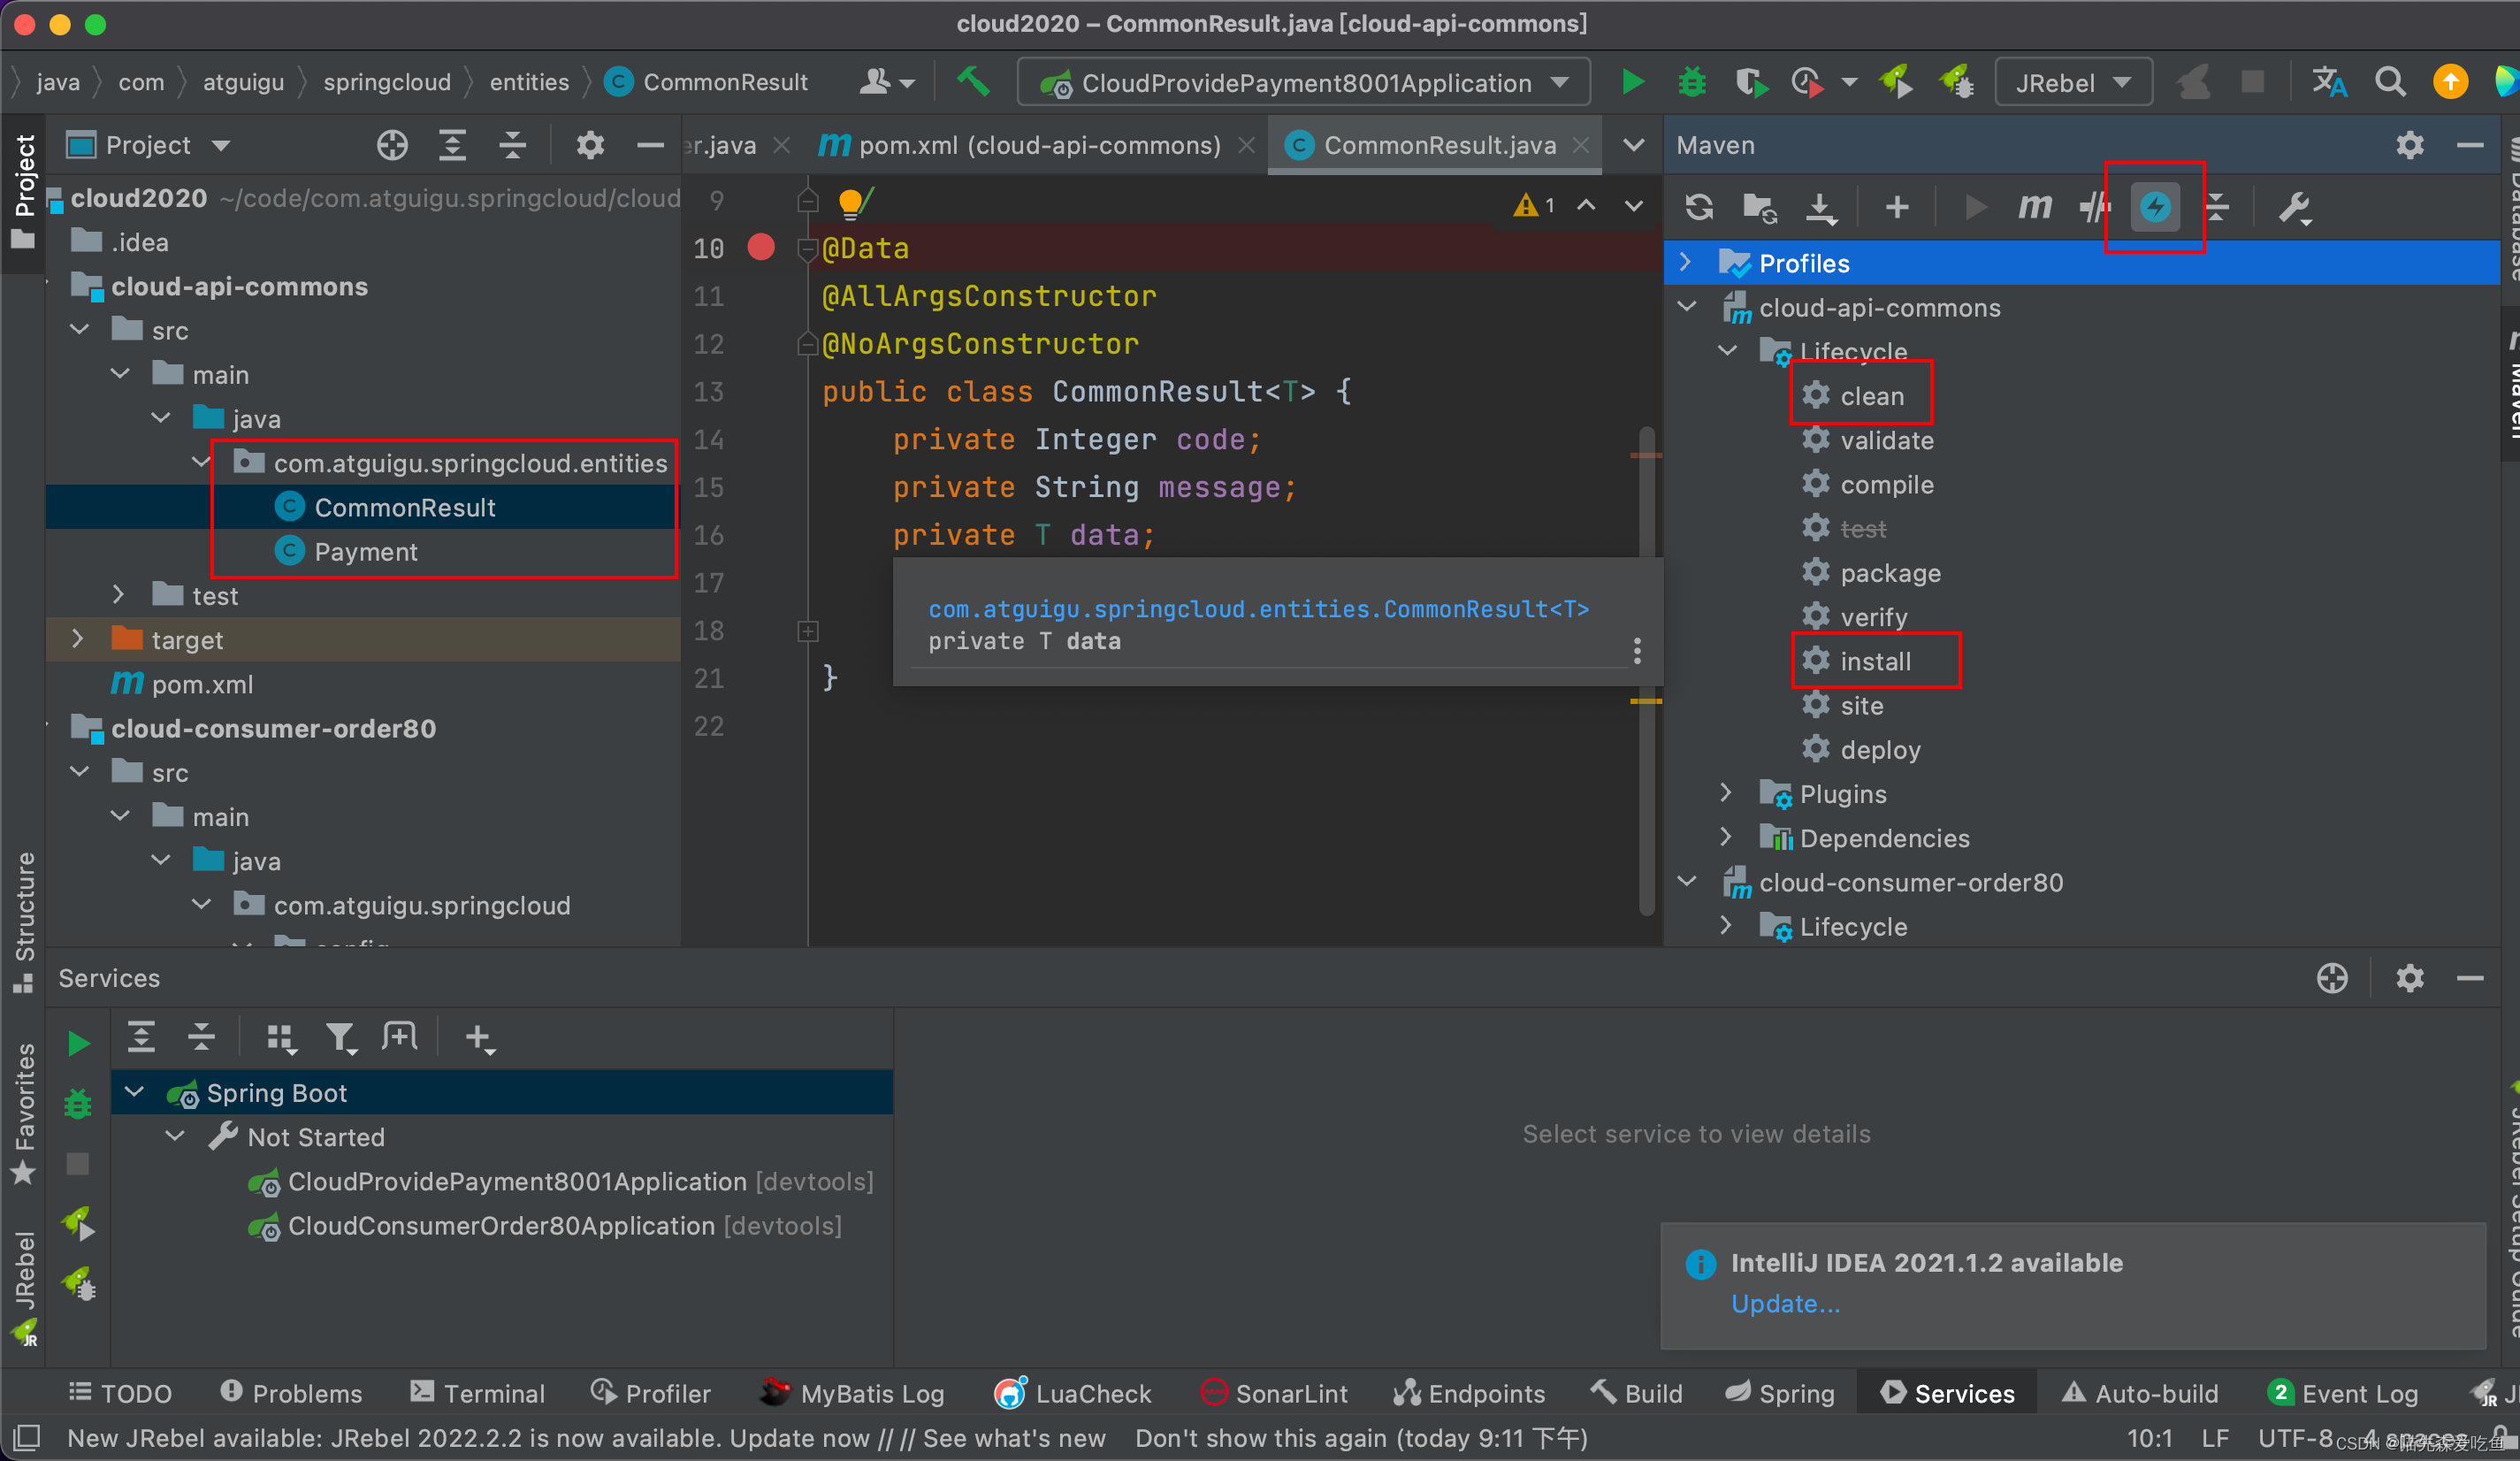Collapse all in the Maven tool window
Screen dimensions: 2520x1461
click(2217, 207)
